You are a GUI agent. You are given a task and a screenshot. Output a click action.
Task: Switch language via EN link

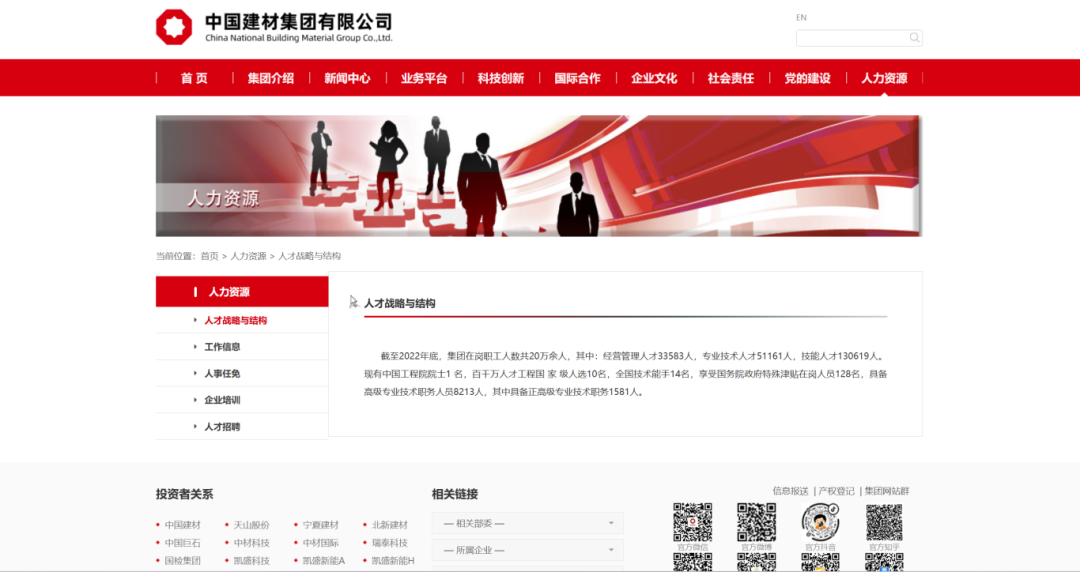(x=801, y=18)
